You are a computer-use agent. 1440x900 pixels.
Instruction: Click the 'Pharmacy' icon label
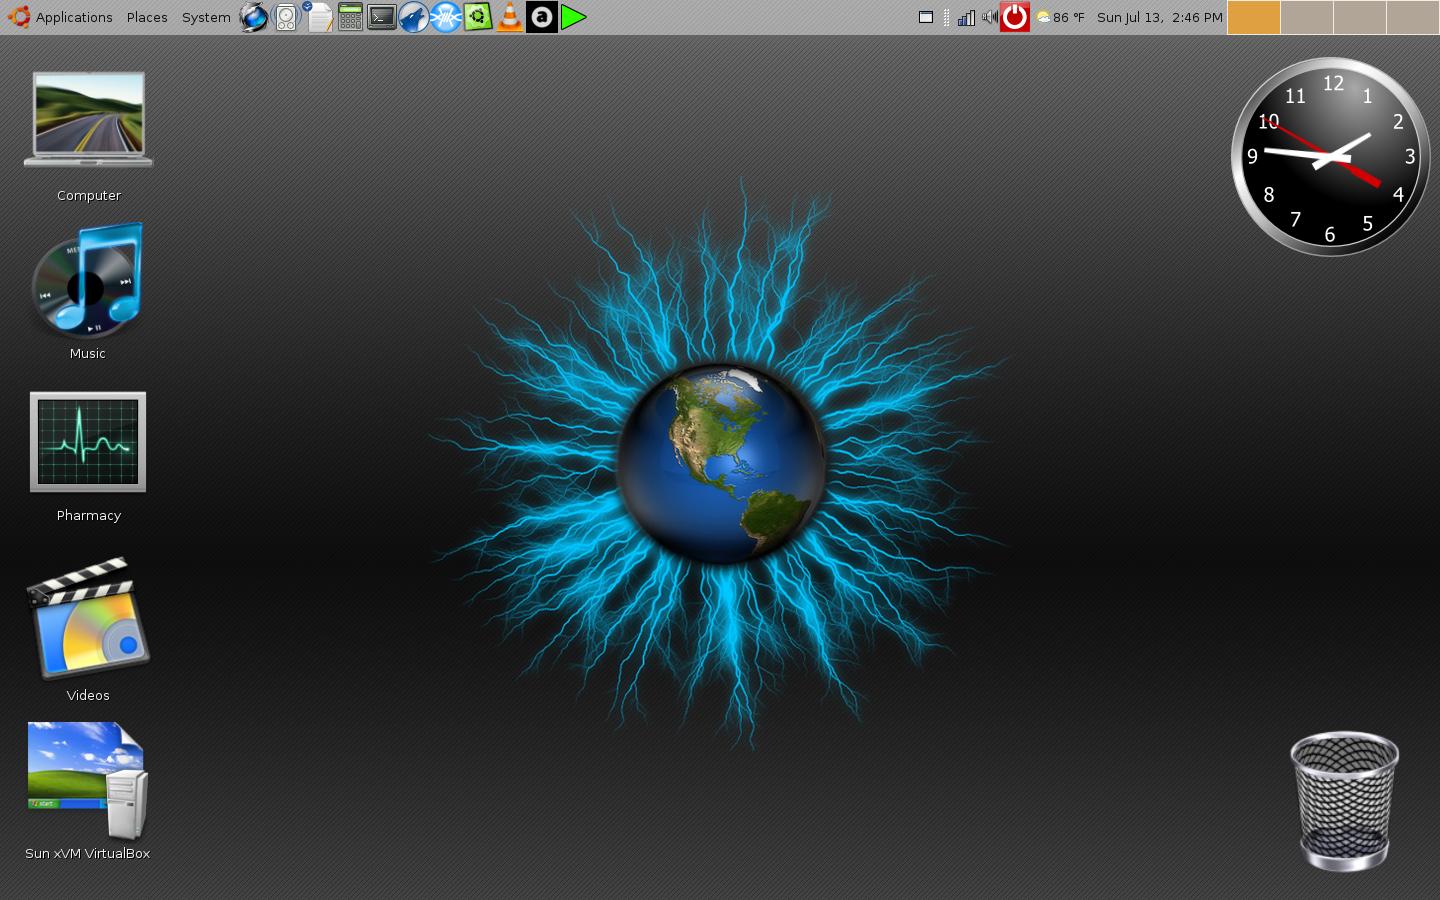[89, 516]
